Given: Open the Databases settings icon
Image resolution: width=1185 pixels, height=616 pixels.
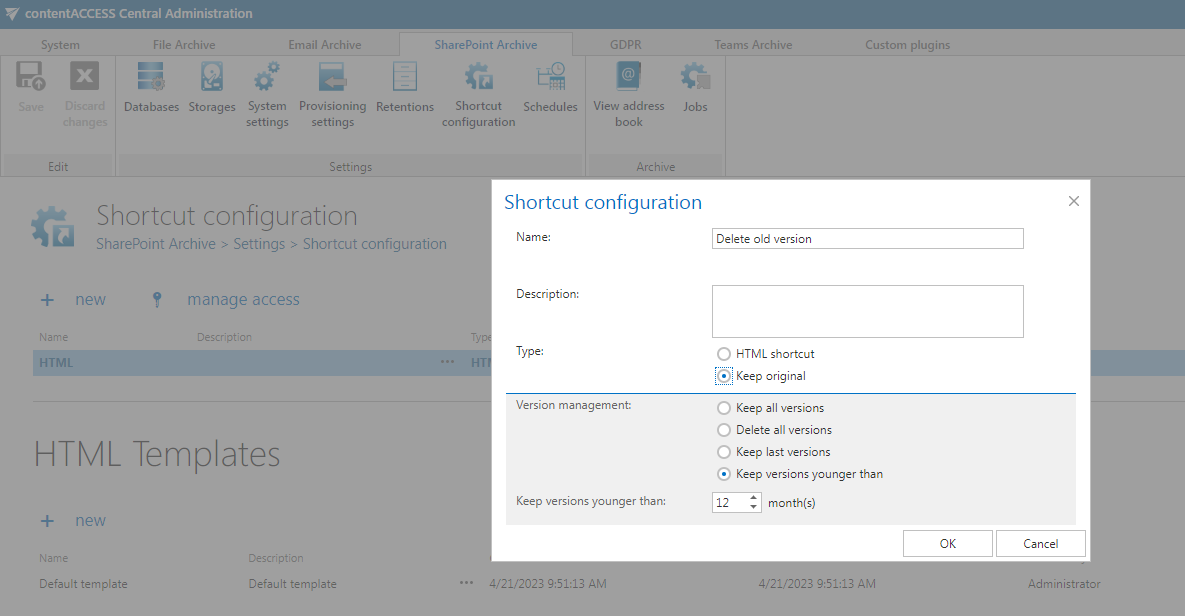Looking at the screenshot, I should pyautogui.click(x=151, y=88).
